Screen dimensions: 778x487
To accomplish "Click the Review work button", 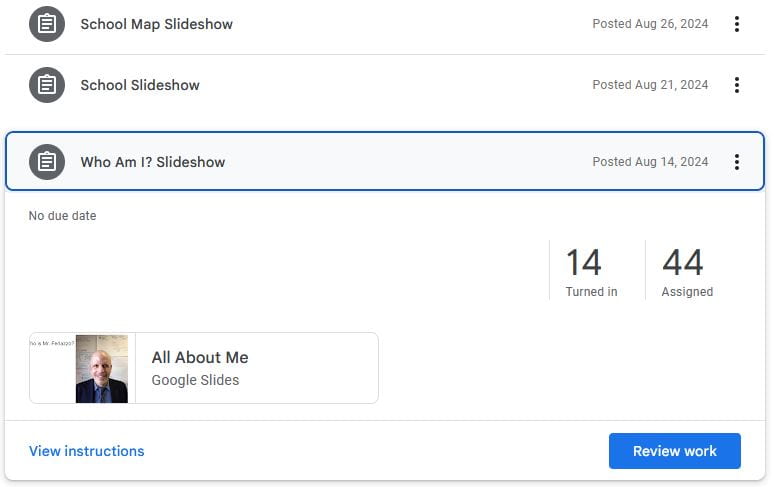I will (674, 451).
